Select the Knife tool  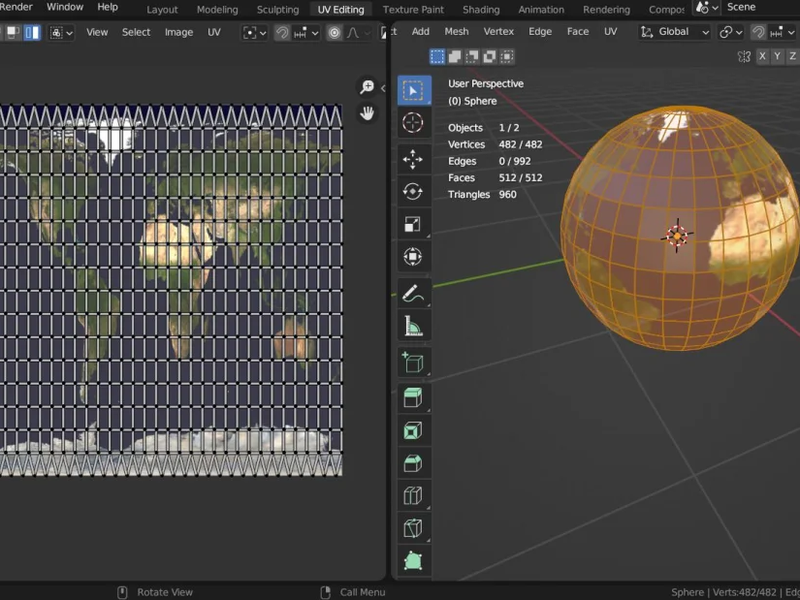[413, 528]
